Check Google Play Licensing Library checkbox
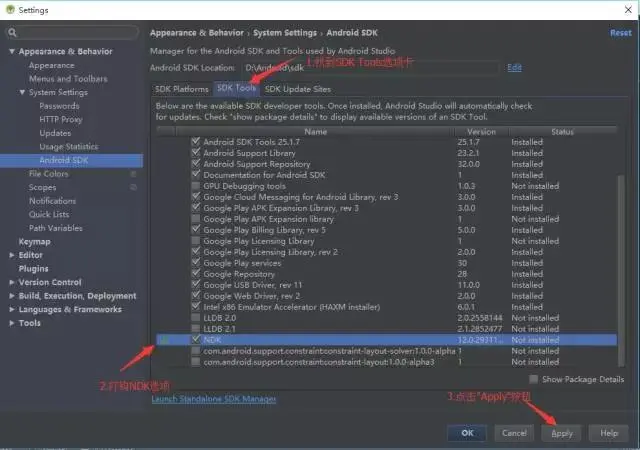 click(196, 241)
